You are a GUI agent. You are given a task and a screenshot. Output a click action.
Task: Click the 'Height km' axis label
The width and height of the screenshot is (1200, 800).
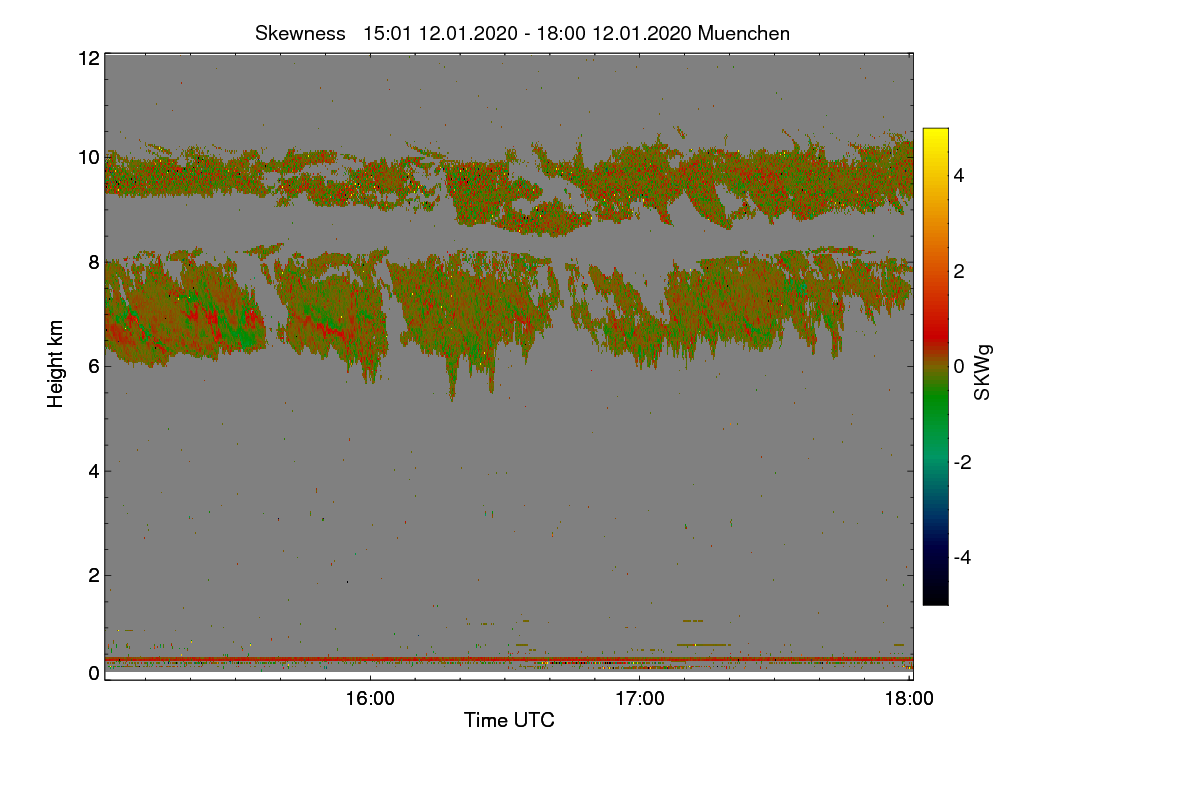57,363
